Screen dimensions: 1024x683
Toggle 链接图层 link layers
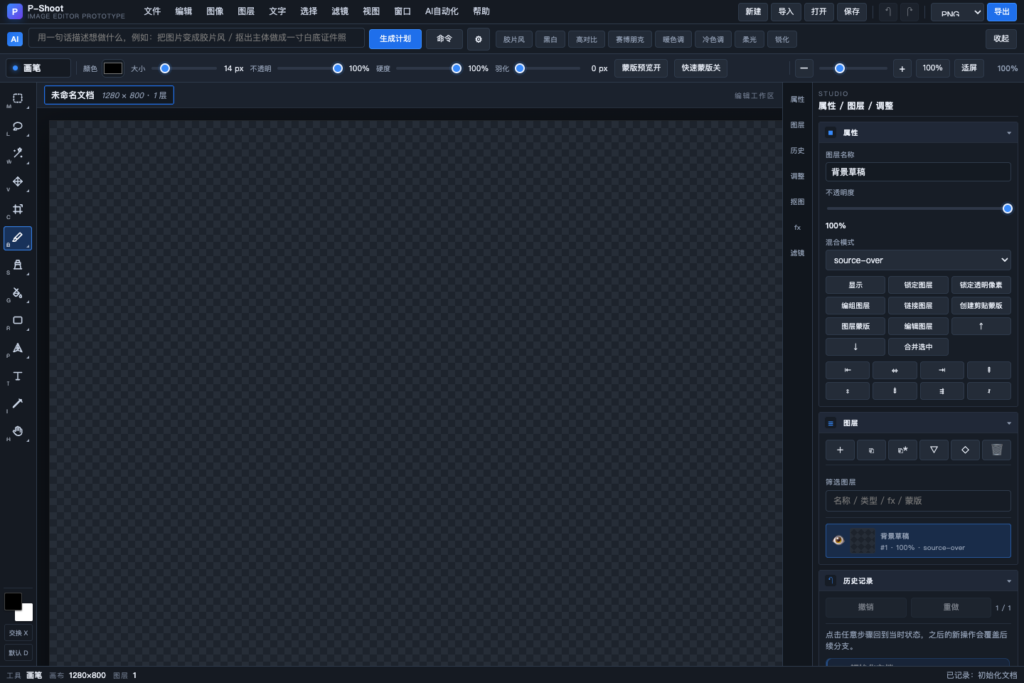918,306
